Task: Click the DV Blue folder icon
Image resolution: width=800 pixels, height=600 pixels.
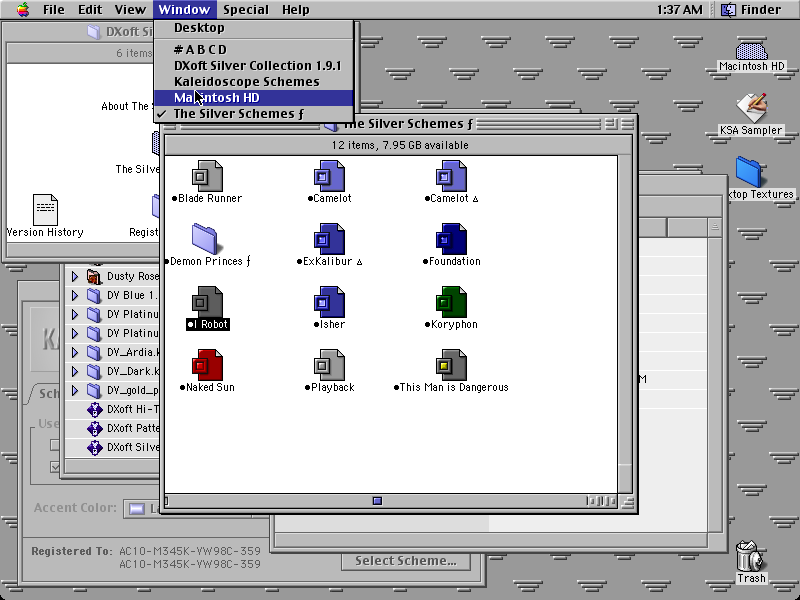Action: click(94, 295)
